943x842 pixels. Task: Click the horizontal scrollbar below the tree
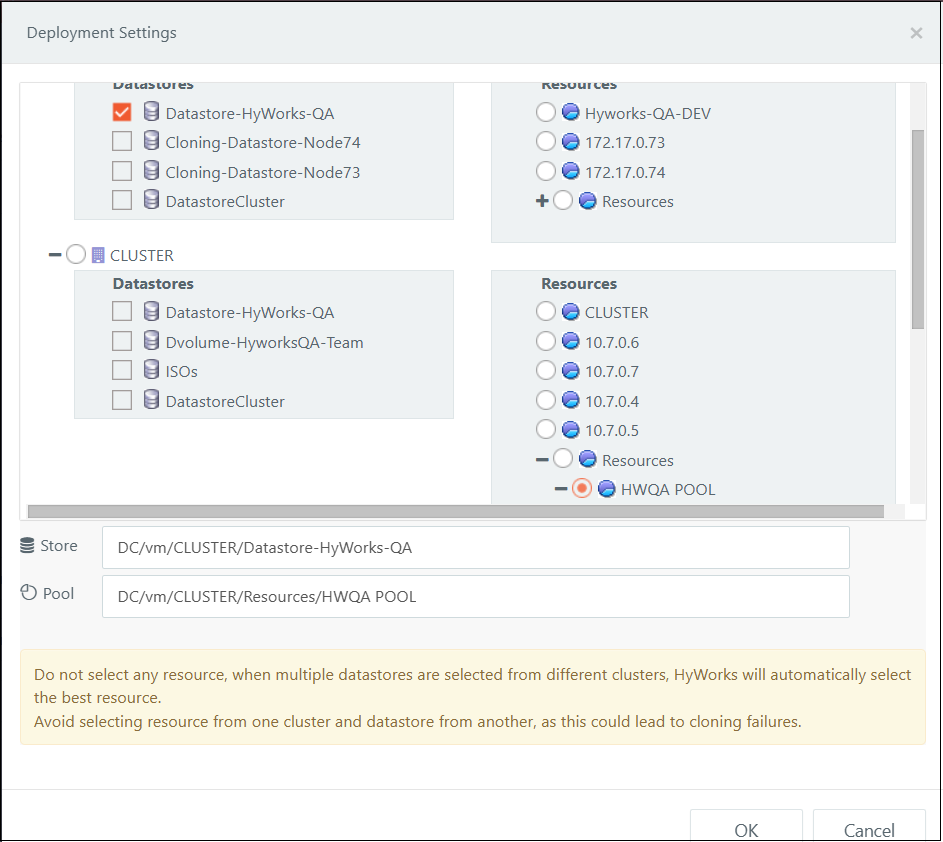pyautogui.click(x=456, y=511)
